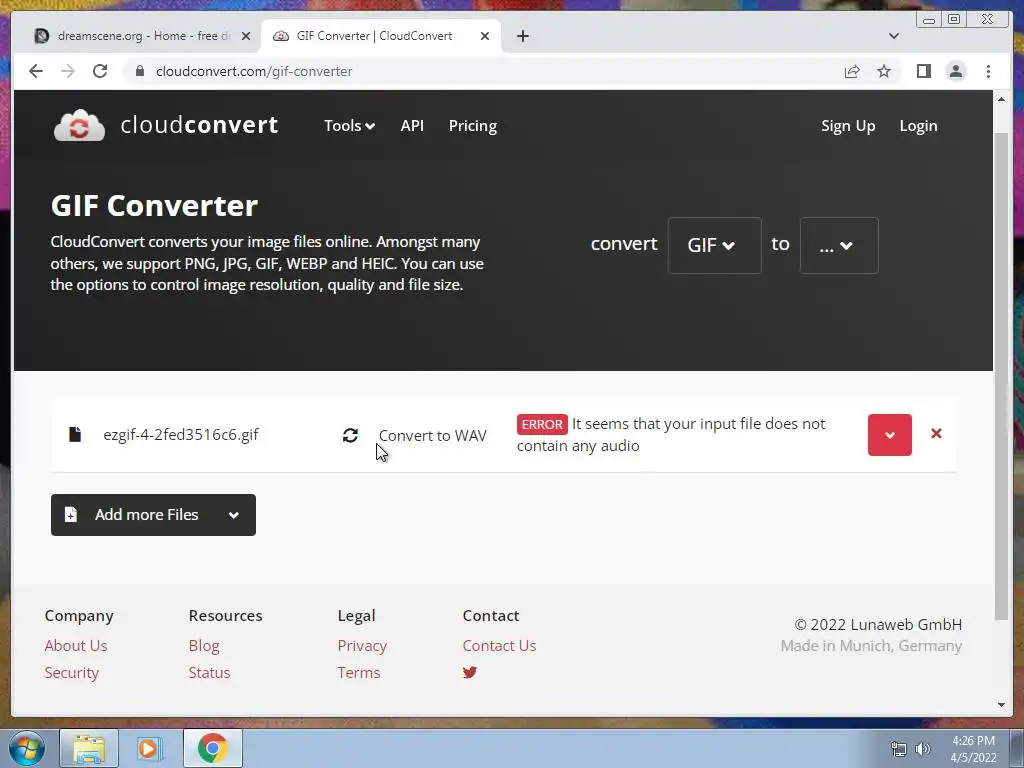Expand the red error details dropdown button

(x=889, y=435)
